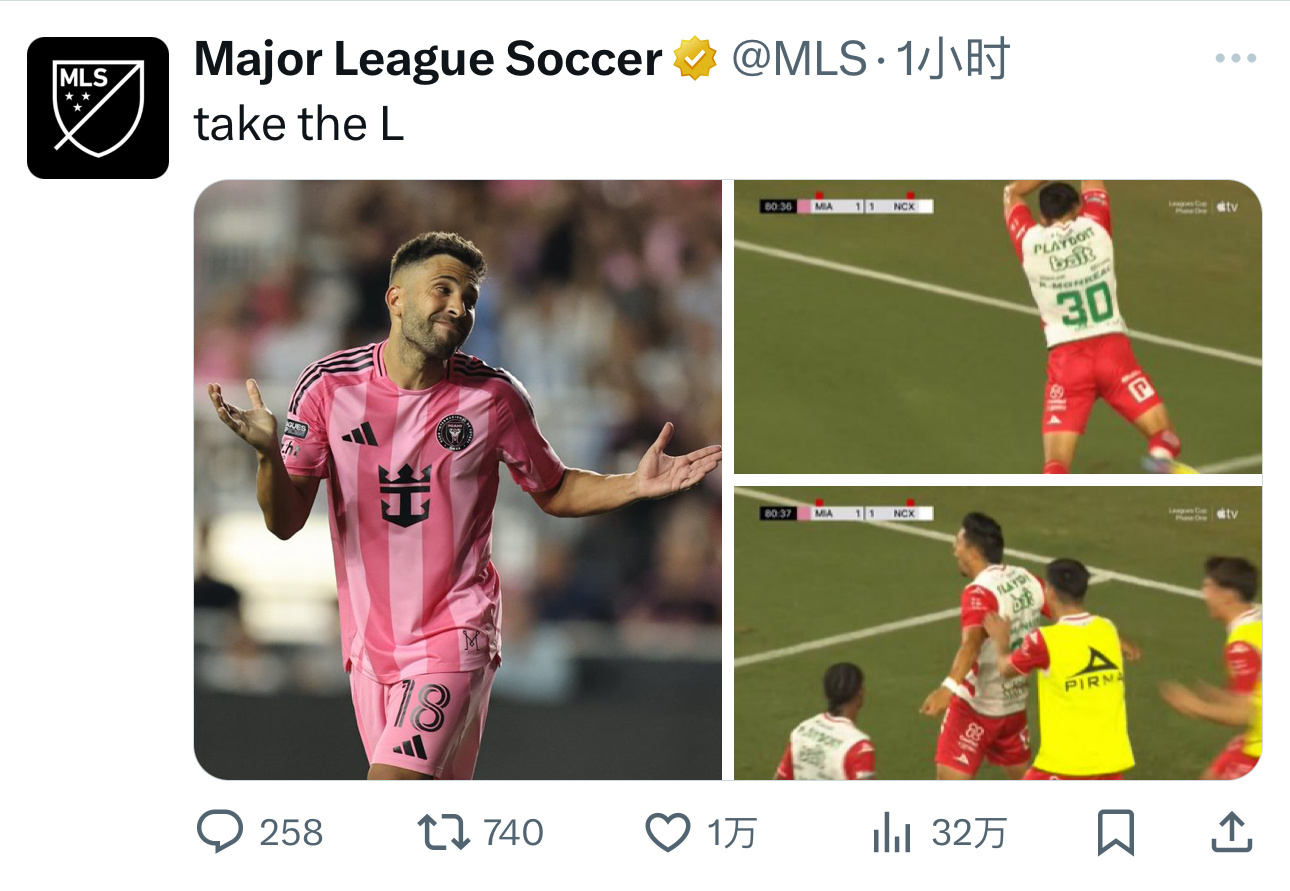
Task: Click the 740 repost count
Action: [513, 832]
